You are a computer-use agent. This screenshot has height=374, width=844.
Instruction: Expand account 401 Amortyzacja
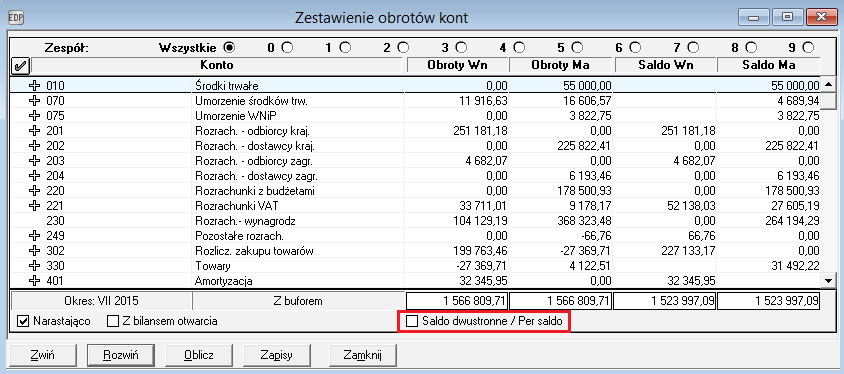coord(35,280)
